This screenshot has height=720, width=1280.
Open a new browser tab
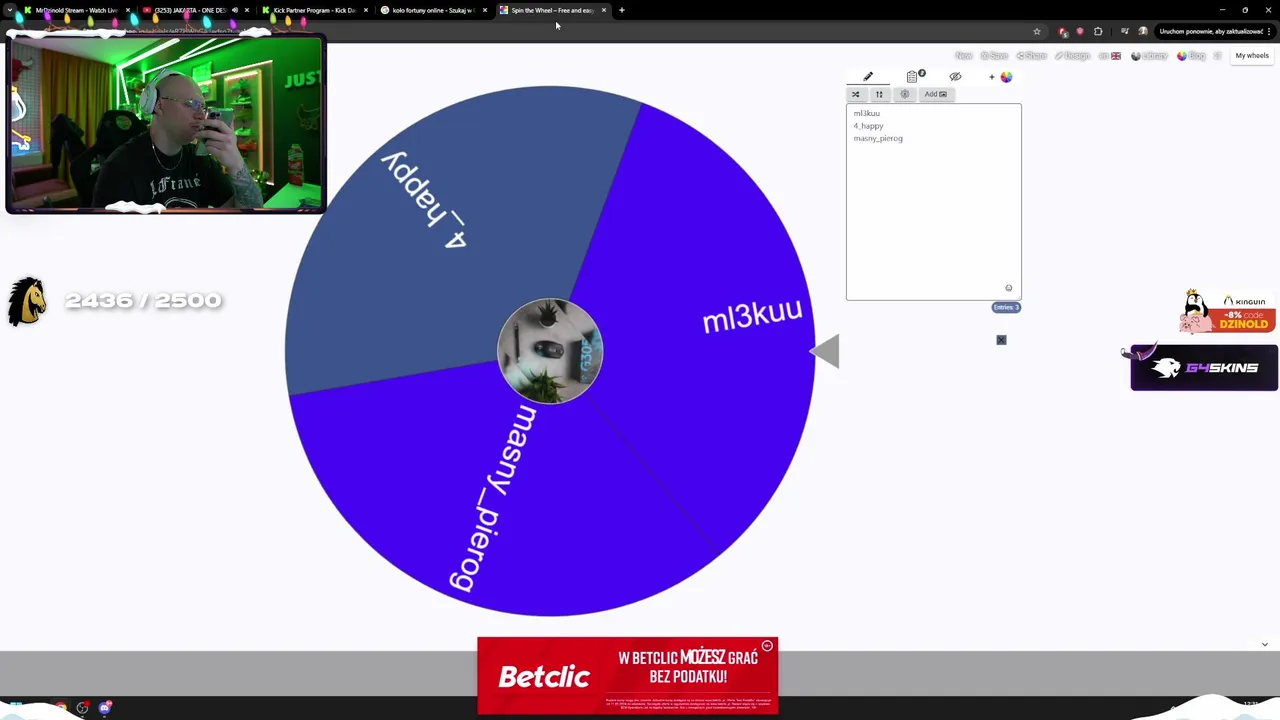coord(621,10)
